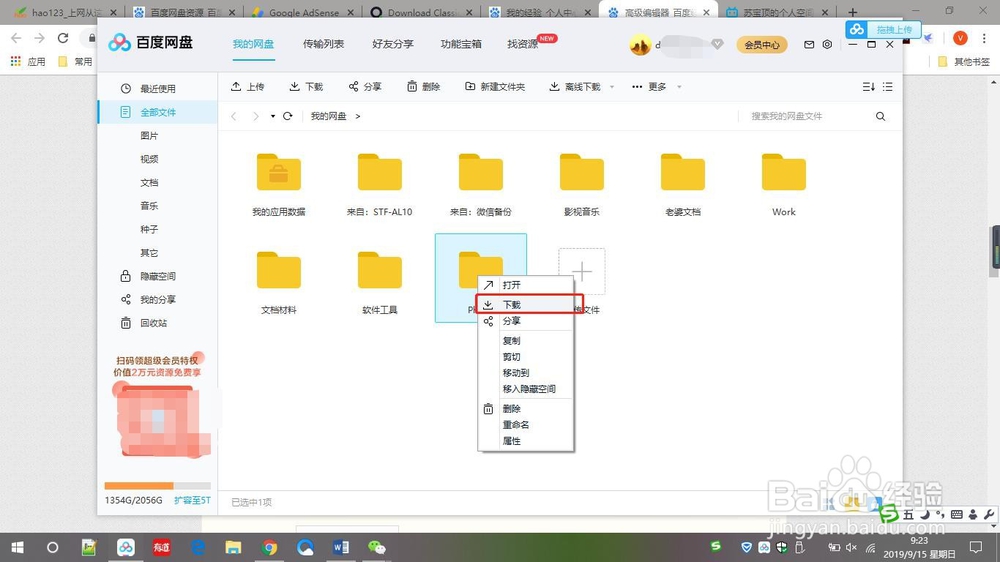Select the 老婆文档 folder

click(682, 185)
